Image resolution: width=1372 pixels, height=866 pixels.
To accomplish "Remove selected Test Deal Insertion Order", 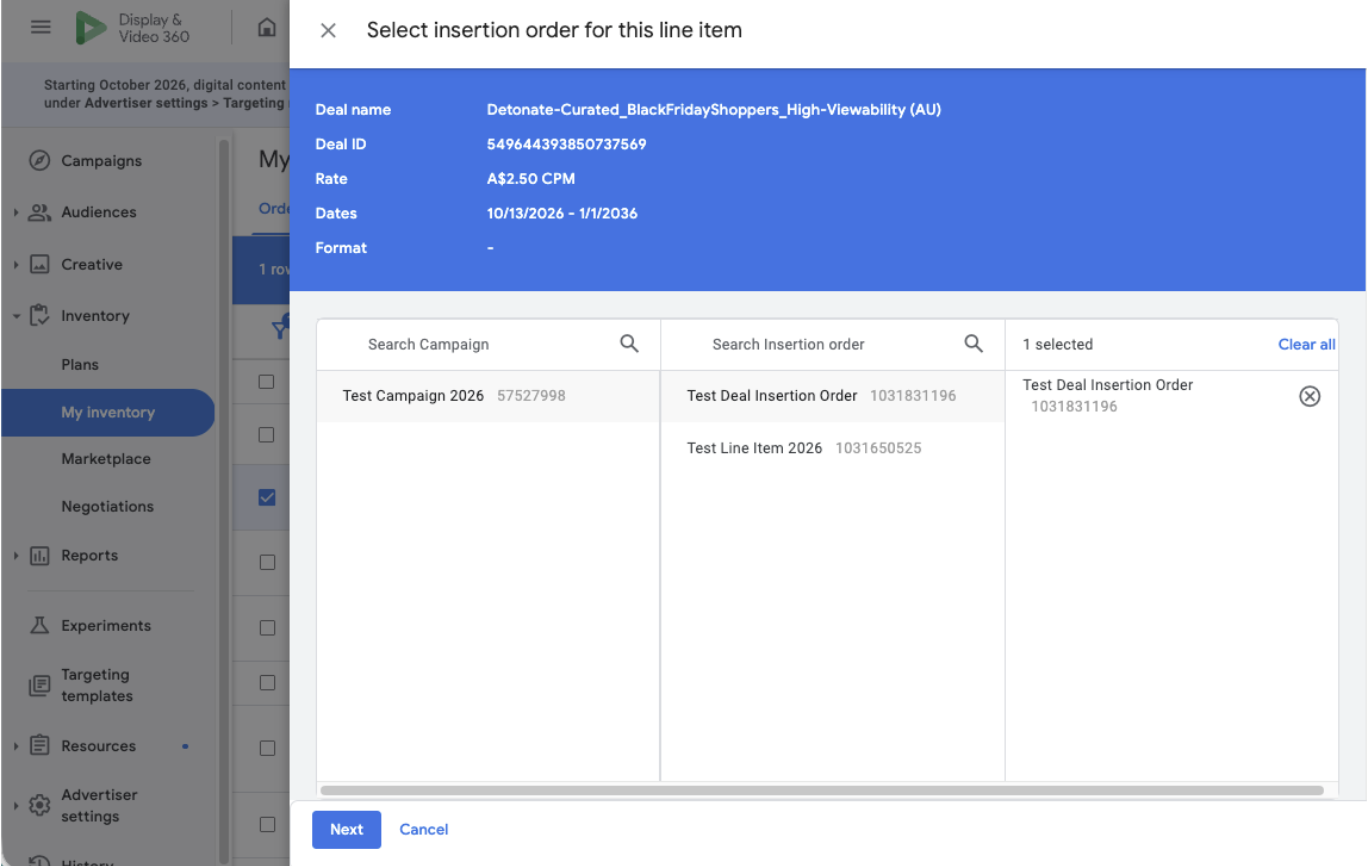I will click(1309, 396).
